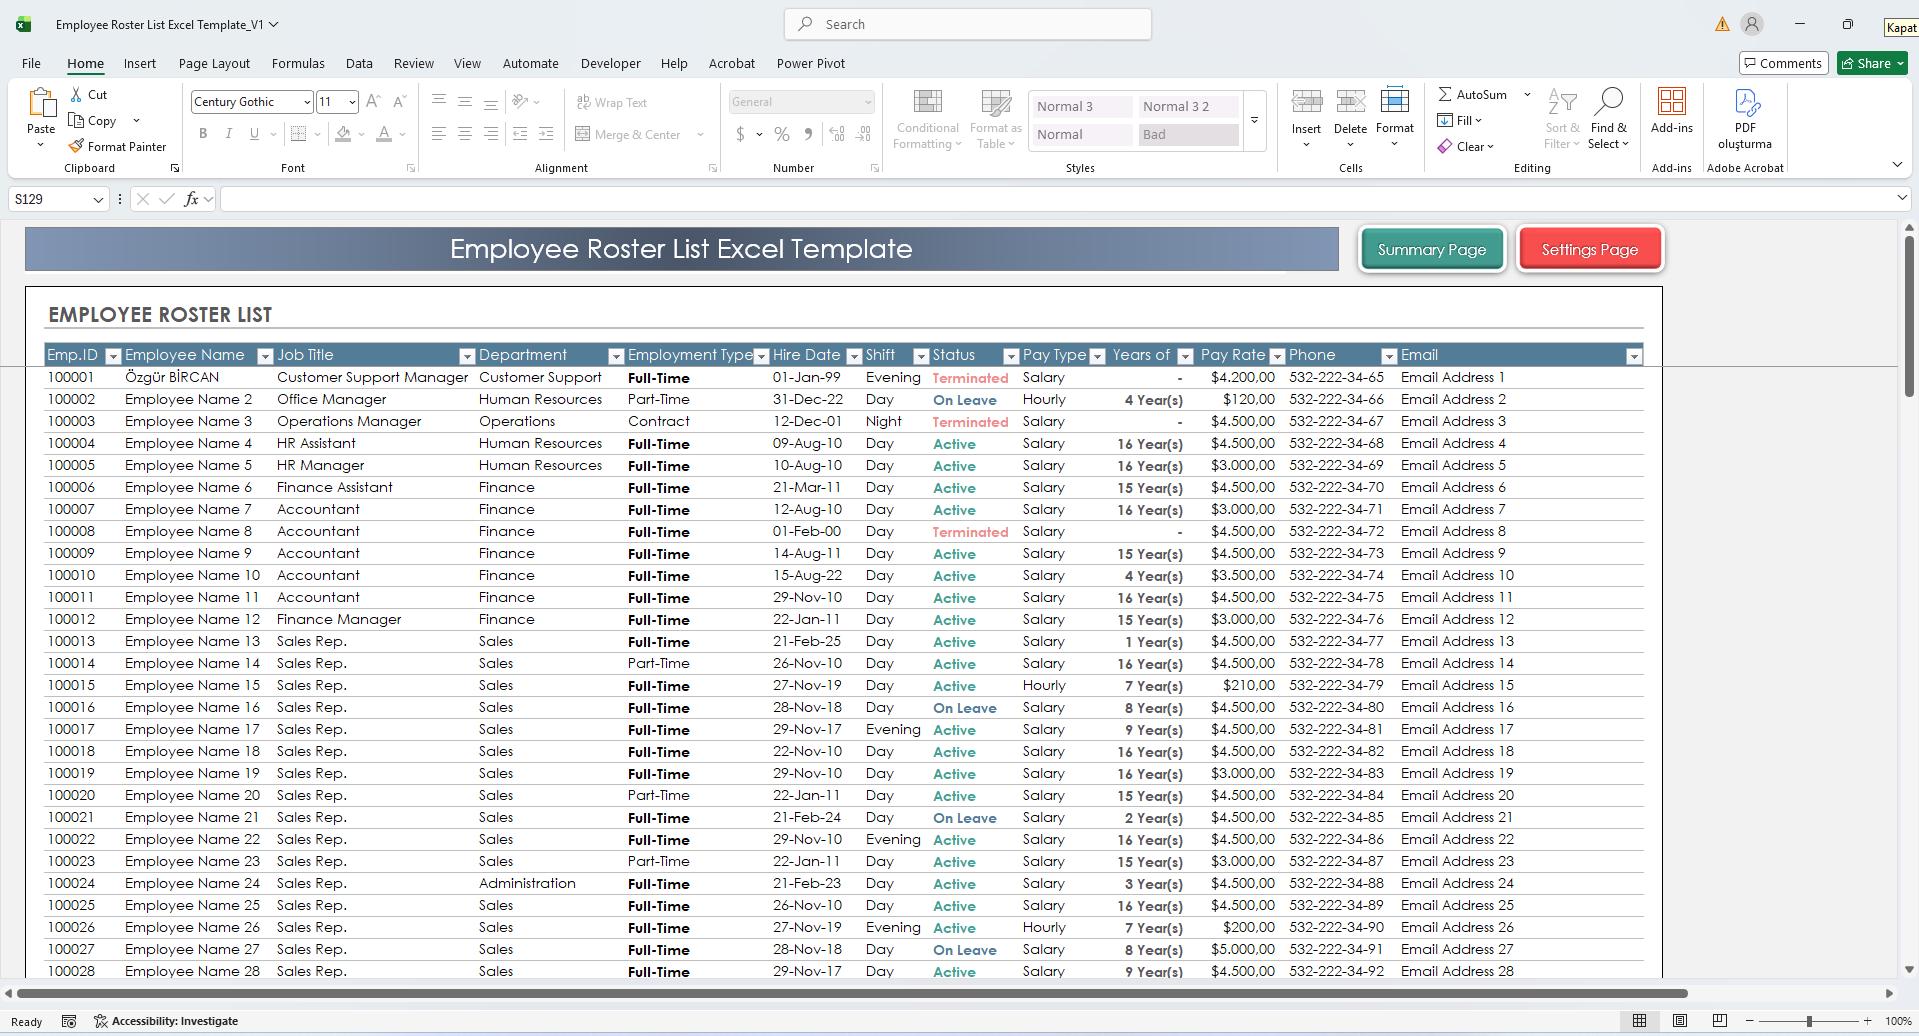Click the Paste clipboard icon
Image resolution: width=1919 pixels, height=1036 pixels.
pyautogui.click(x=41, y=103)
